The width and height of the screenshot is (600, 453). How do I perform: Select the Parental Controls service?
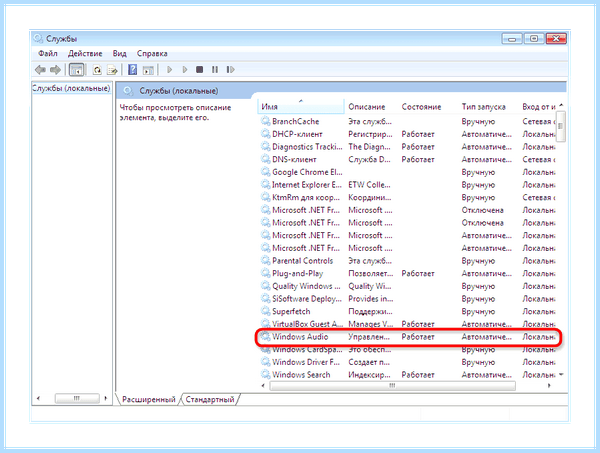click(302, 261)
